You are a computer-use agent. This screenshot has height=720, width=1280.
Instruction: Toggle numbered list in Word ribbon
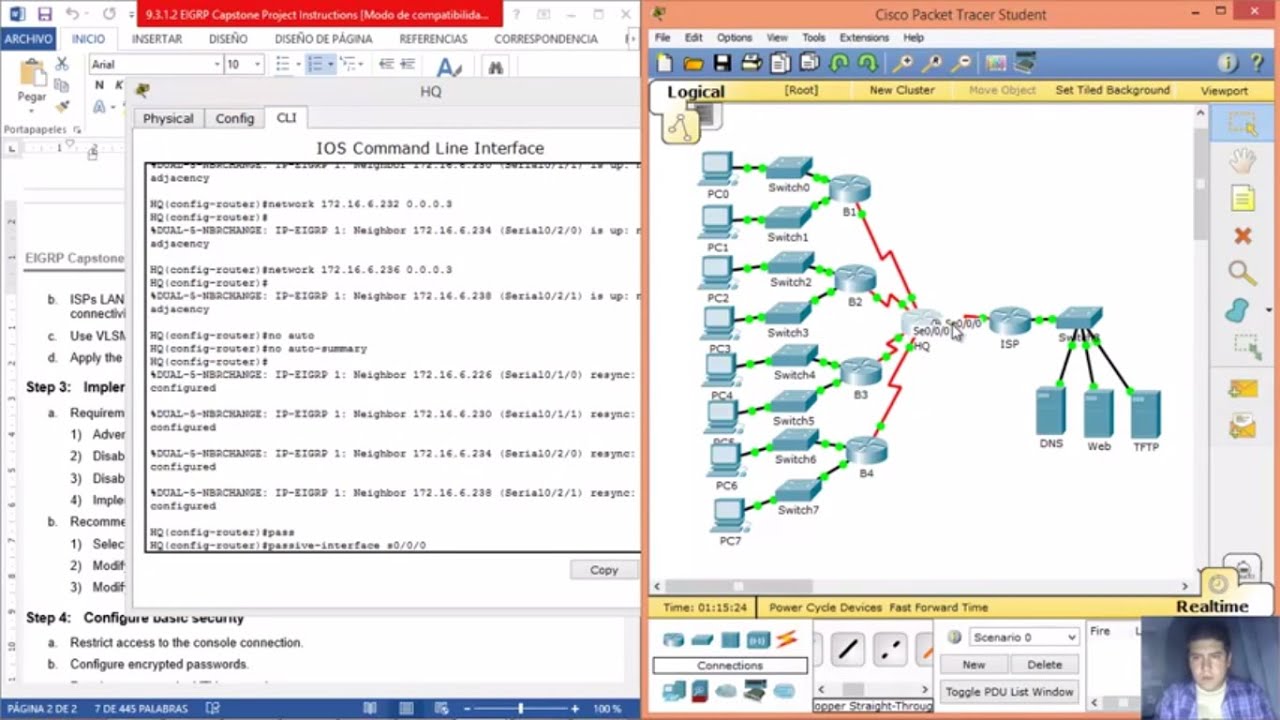pos(315,64)
